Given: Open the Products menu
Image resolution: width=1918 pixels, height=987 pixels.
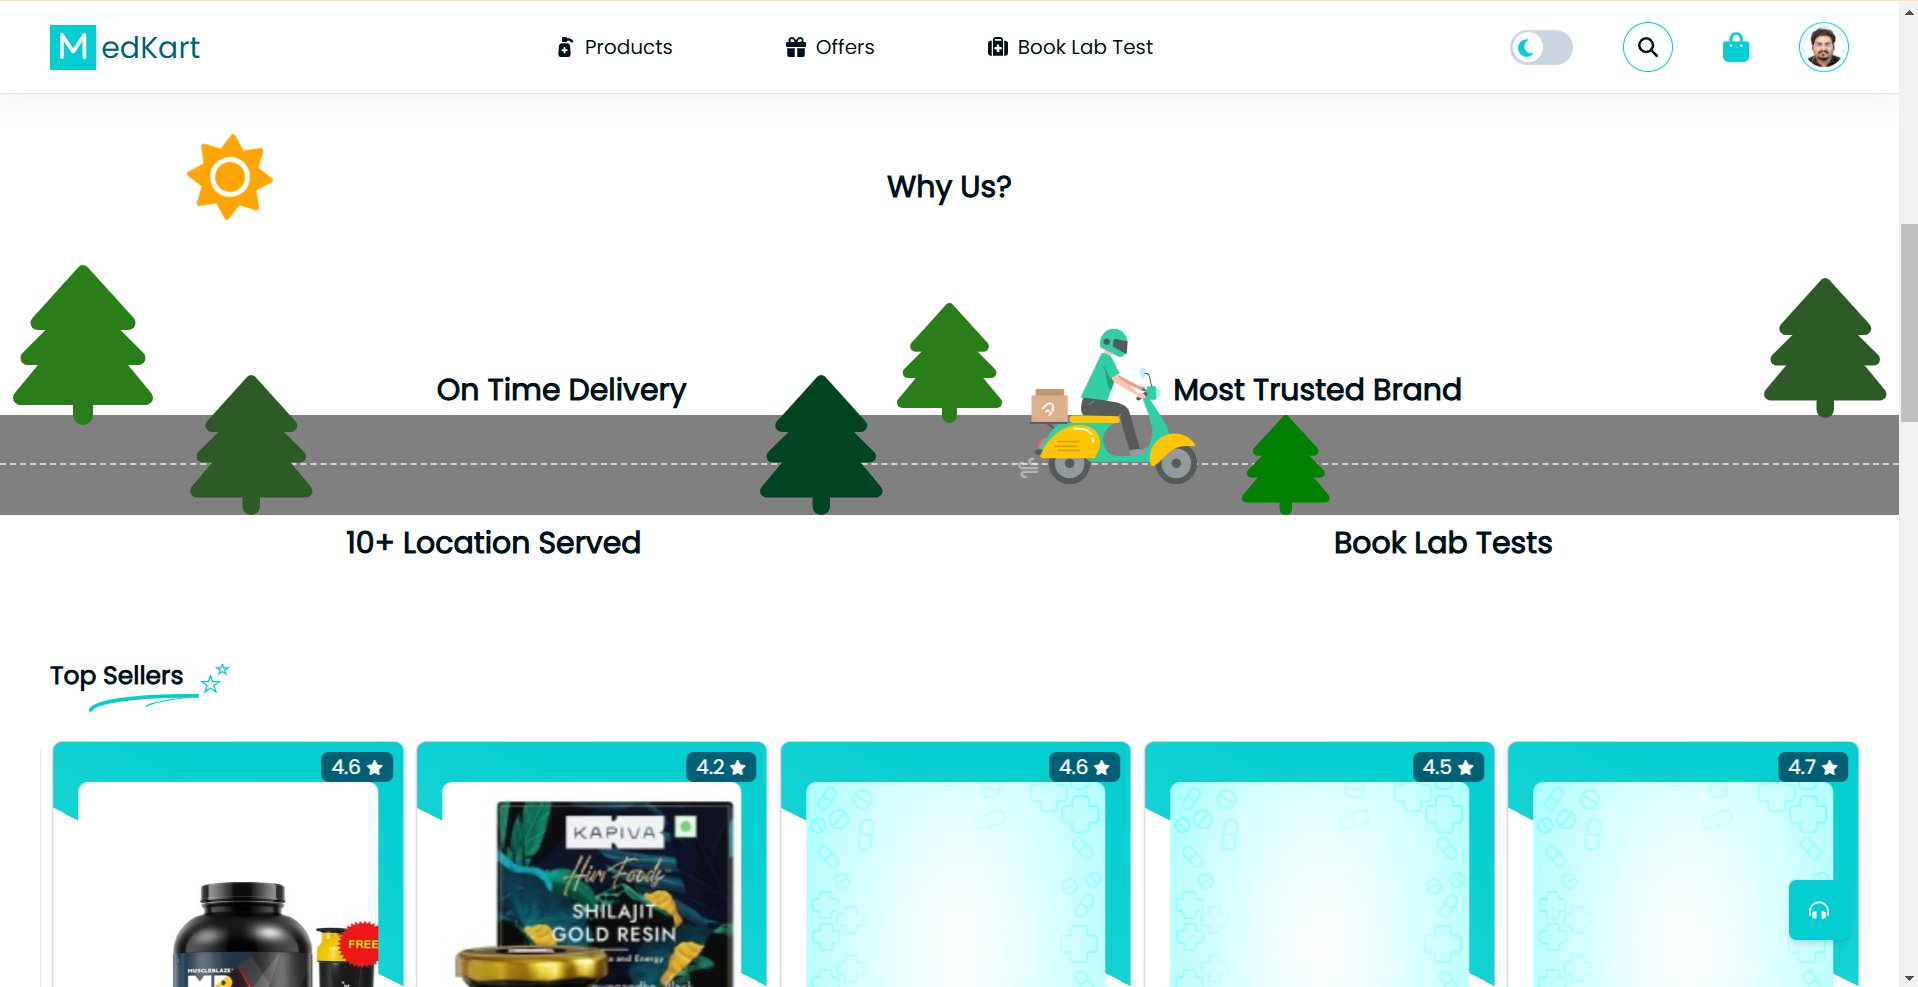Looking at the screenshot, I should (x=615, y=47).
